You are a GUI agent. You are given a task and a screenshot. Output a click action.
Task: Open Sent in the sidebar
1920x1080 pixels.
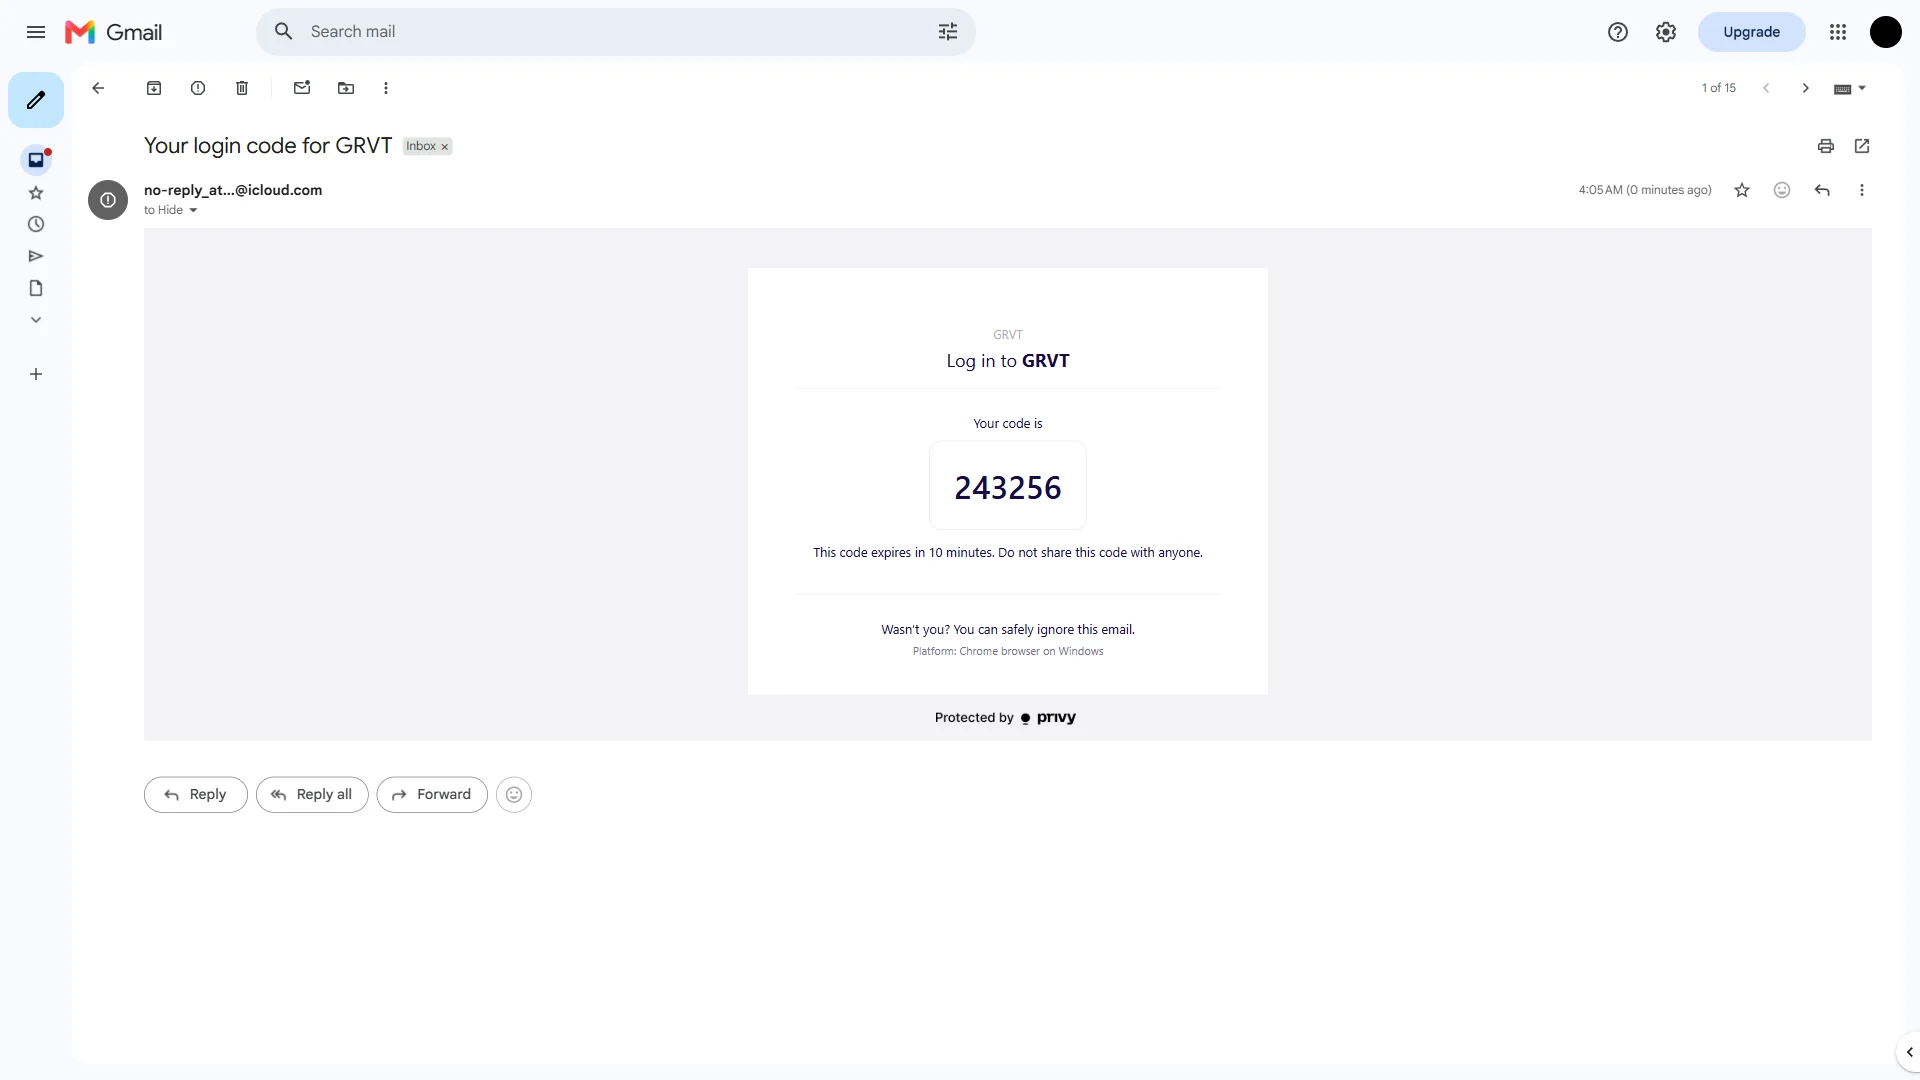pyautogui.click(x=36, y=256)
